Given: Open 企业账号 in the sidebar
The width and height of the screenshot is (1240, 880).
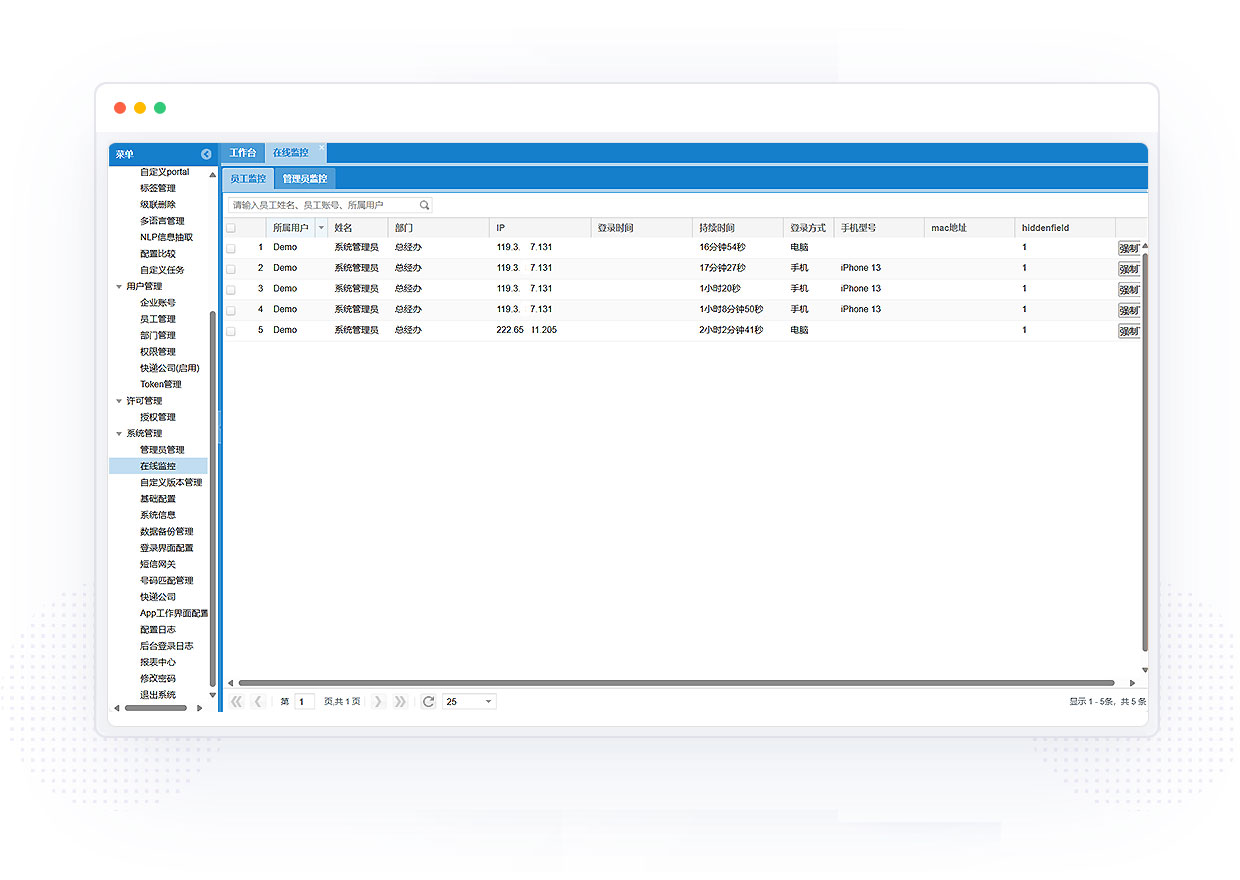Looking at the screenshot, I should (x=158, y=303).
